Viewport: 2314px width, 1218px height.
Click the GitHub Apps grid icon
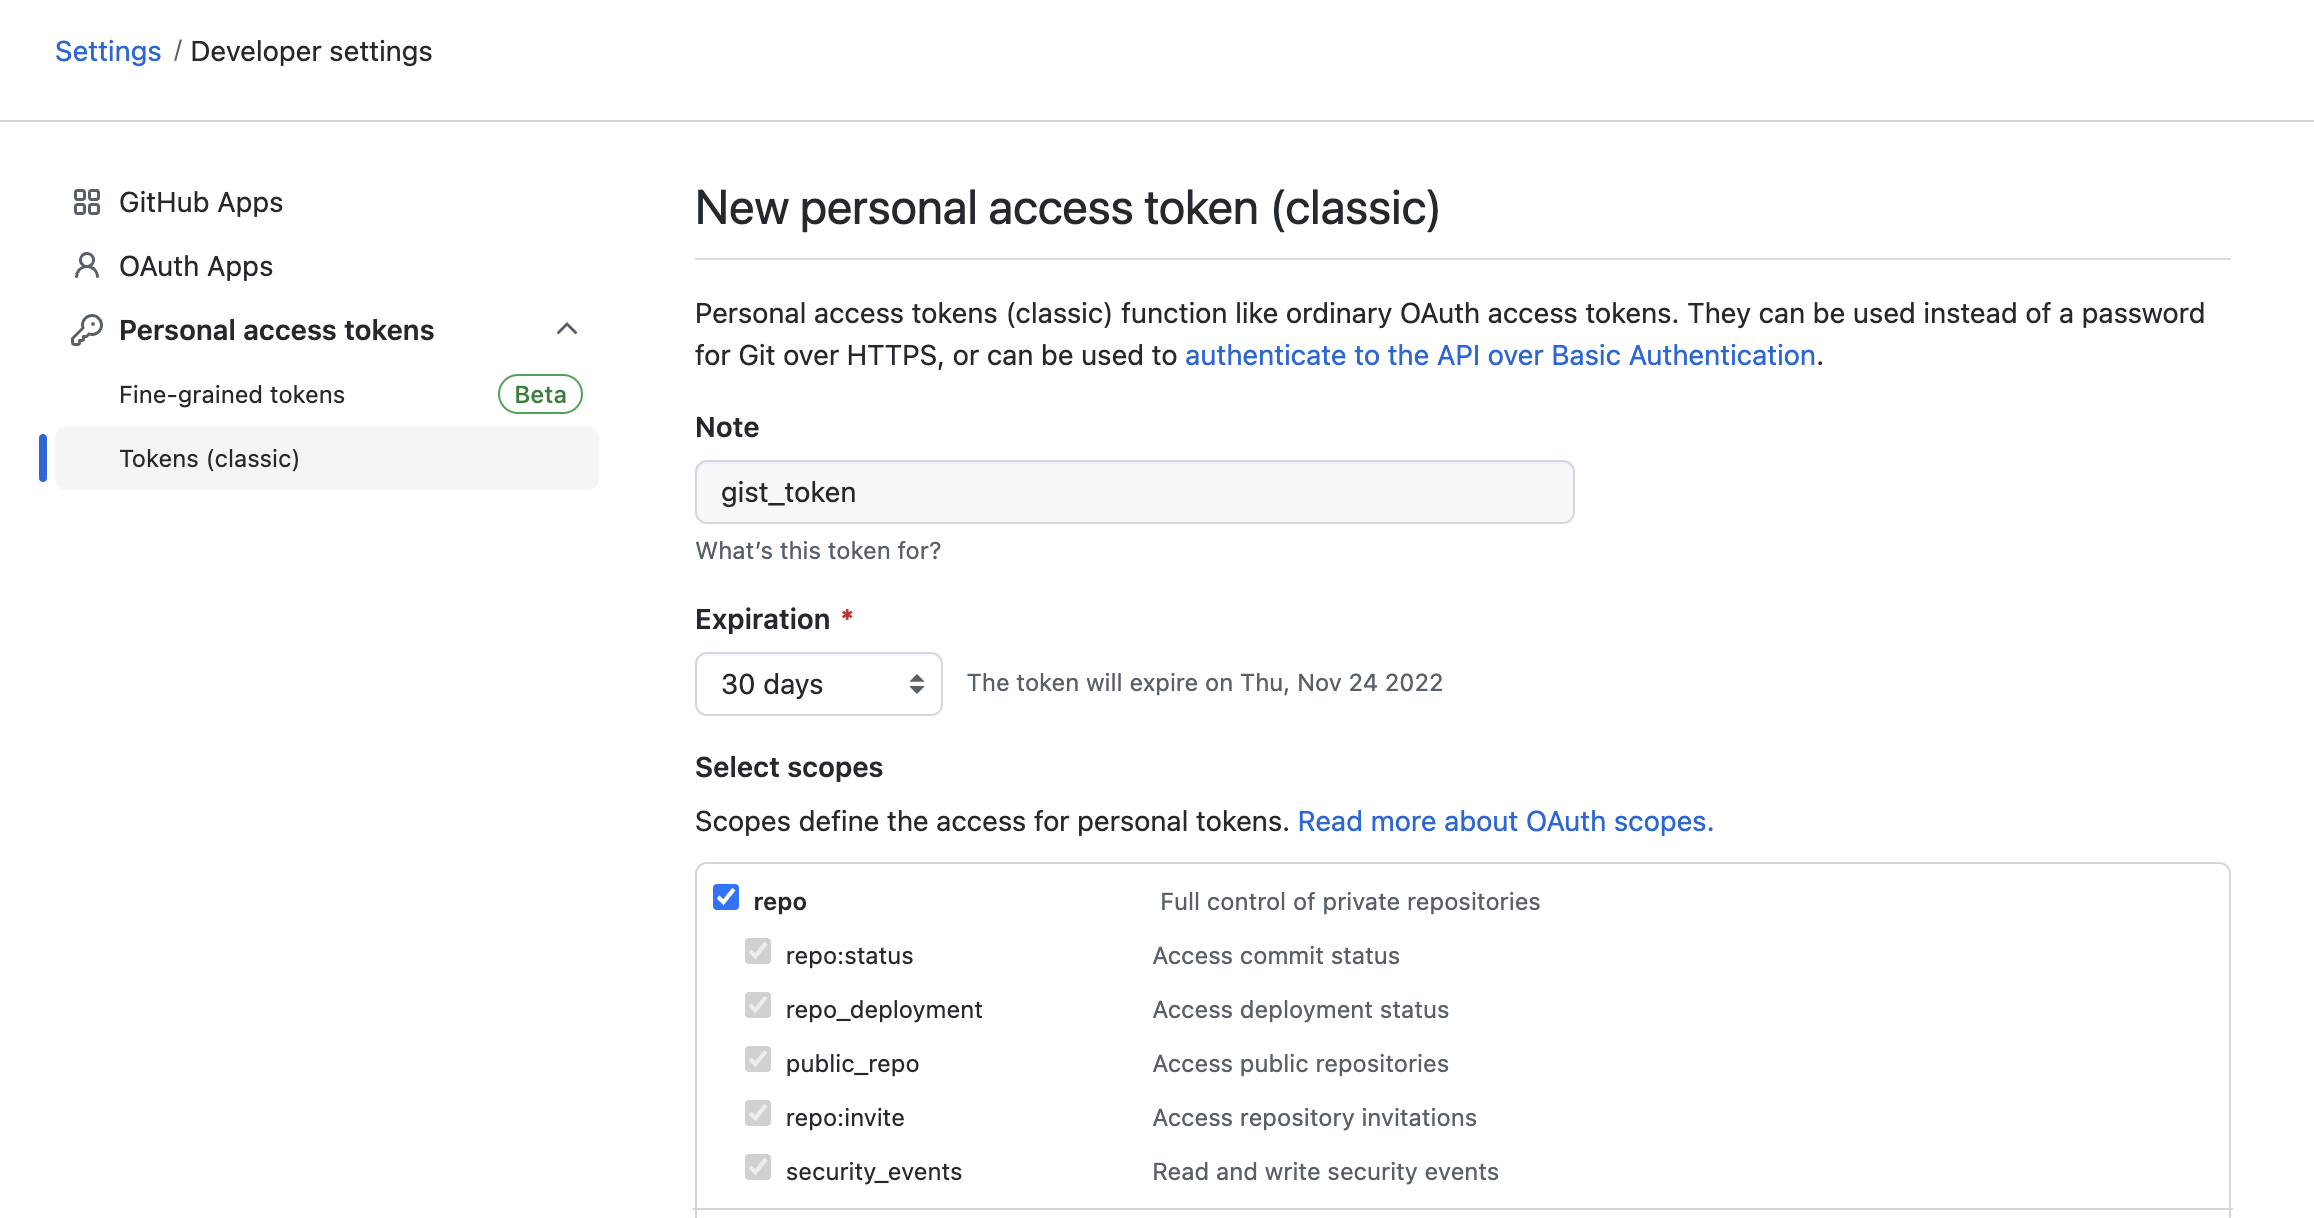87,202
